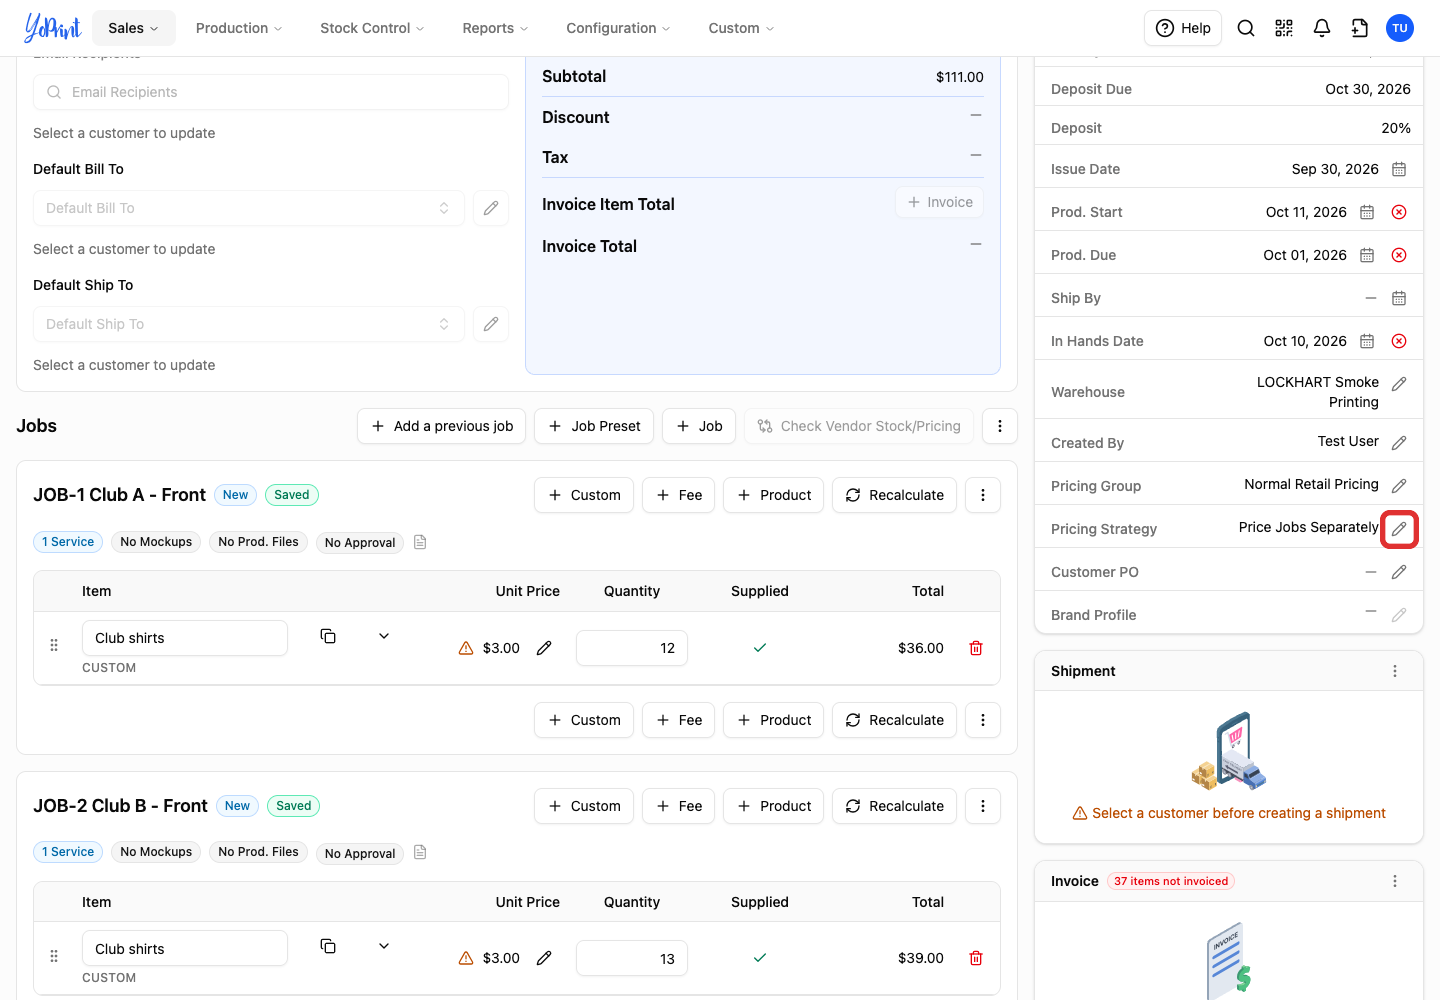Open Invoice panel options menu
The width and height of the screenshot is (1440, 1000).
[x=1395, y=881]
